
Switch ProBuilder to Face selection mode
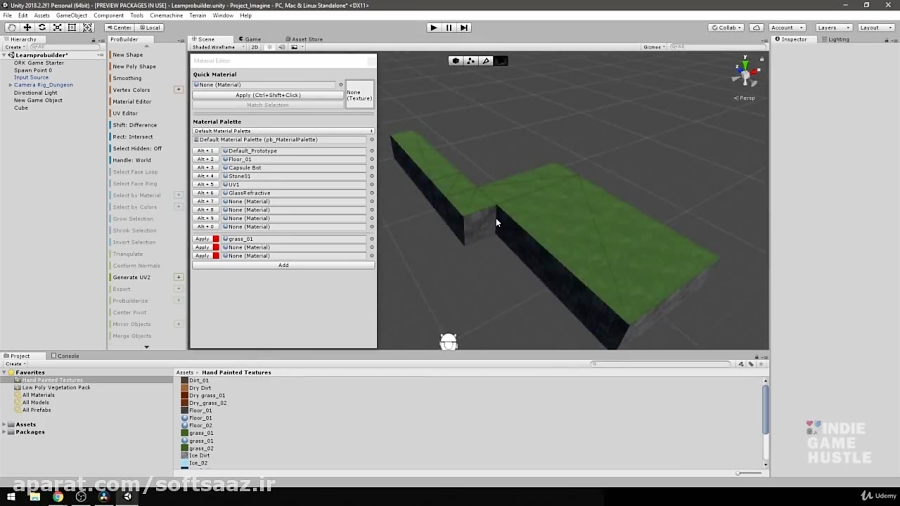[x=501, y=61]
